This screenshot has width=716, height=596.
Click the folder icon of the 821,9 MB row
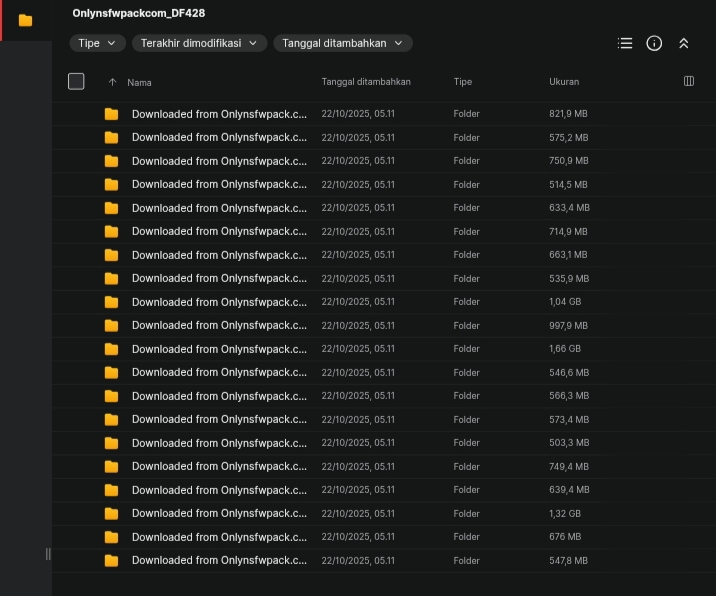point(111,114)
